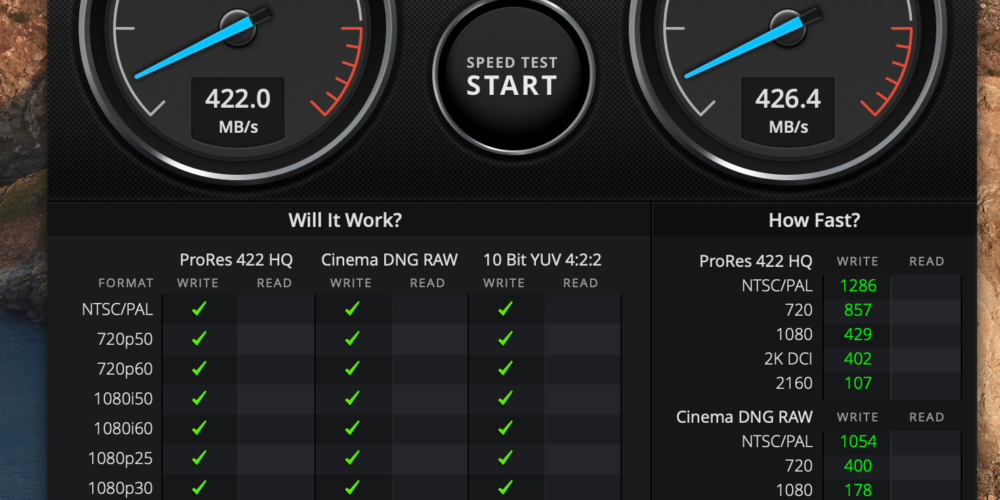Click the 2K DCI row label
This screenshot has width=1000, height=500.
click(788, 360)
